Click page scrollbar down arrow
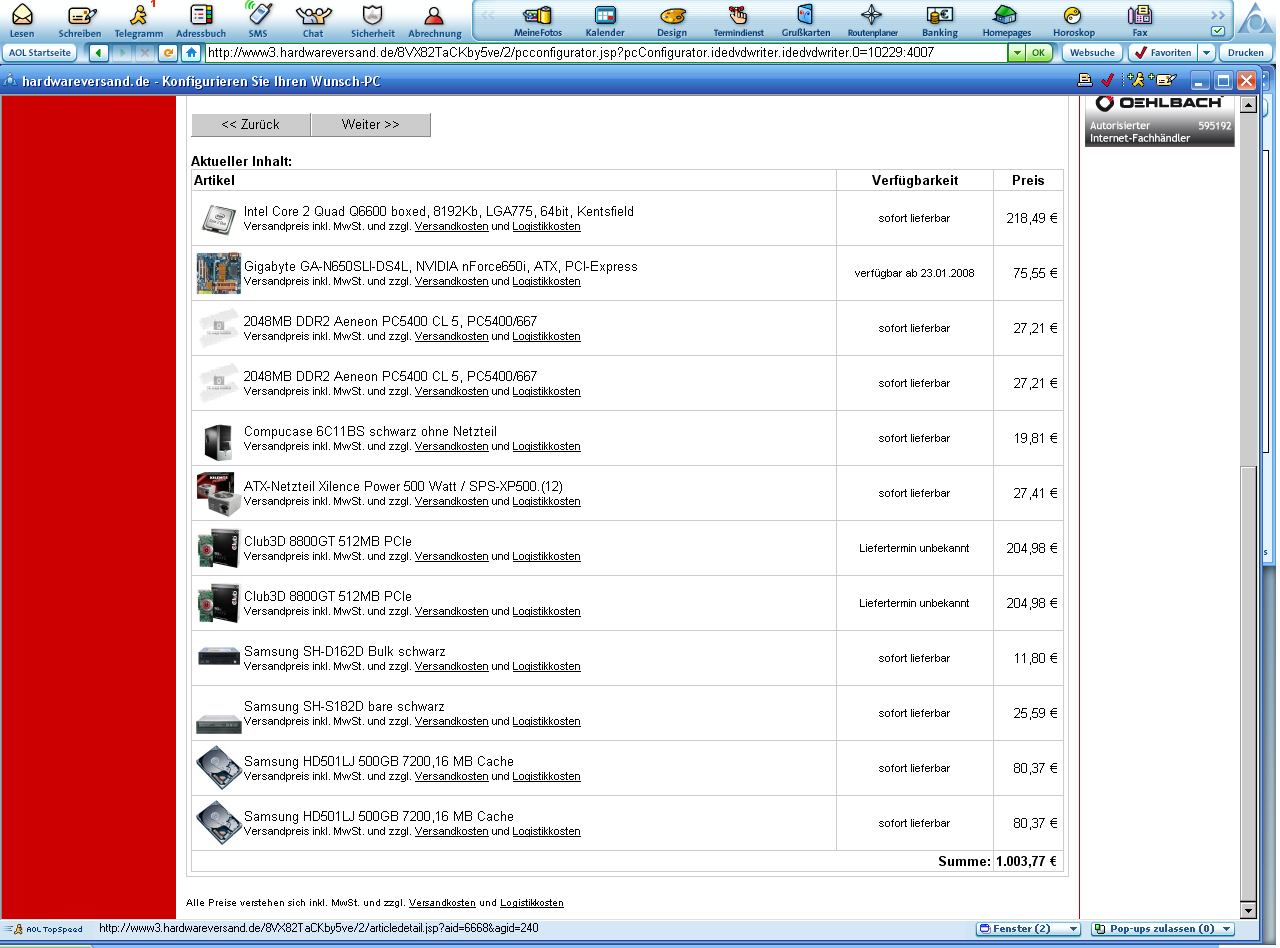 point(1247,911)
